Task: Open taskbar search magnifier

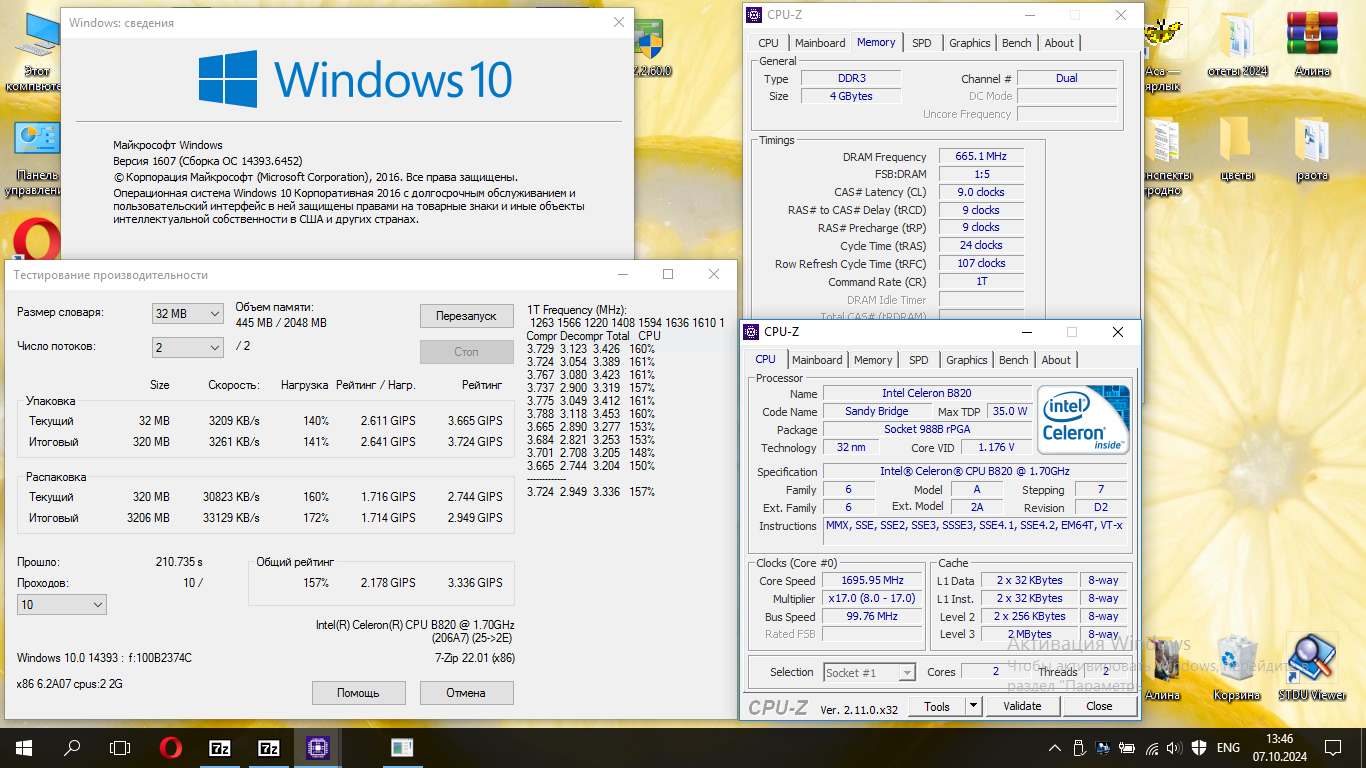Action: [x=72, y=747]
